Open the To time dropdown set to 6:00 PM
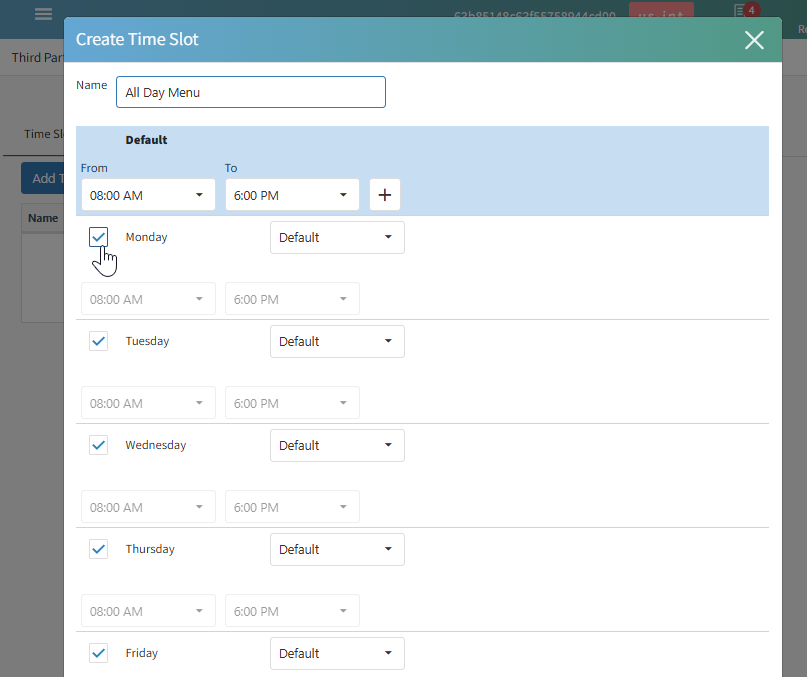Image resolution: width=807 pixels, height=677 pixels. tap(291, 194)
